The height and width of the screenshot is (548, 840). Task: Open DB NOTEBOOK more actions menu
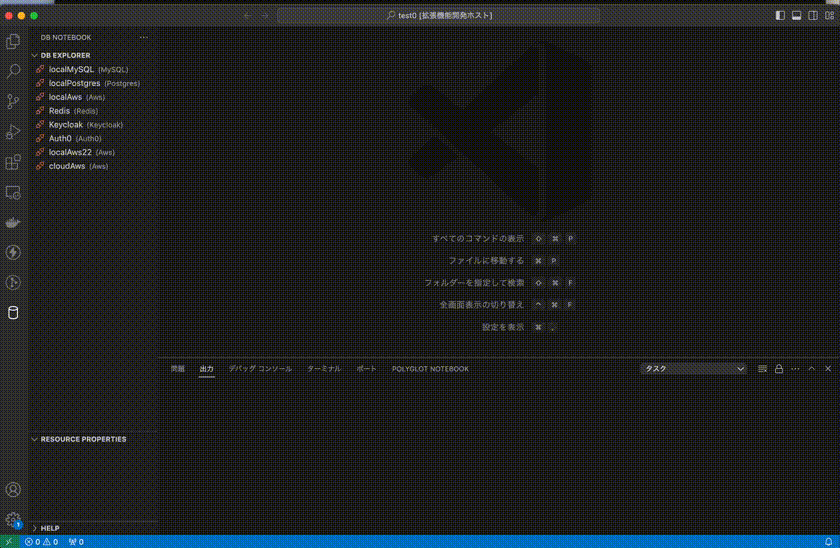[x=144, y=37]
